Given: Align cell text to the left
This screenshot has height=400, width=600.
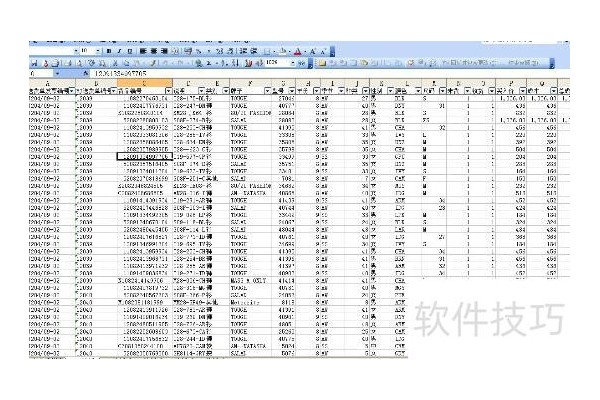Looking at the screenshot, I should pyautogui.click(x=143, y=51).
